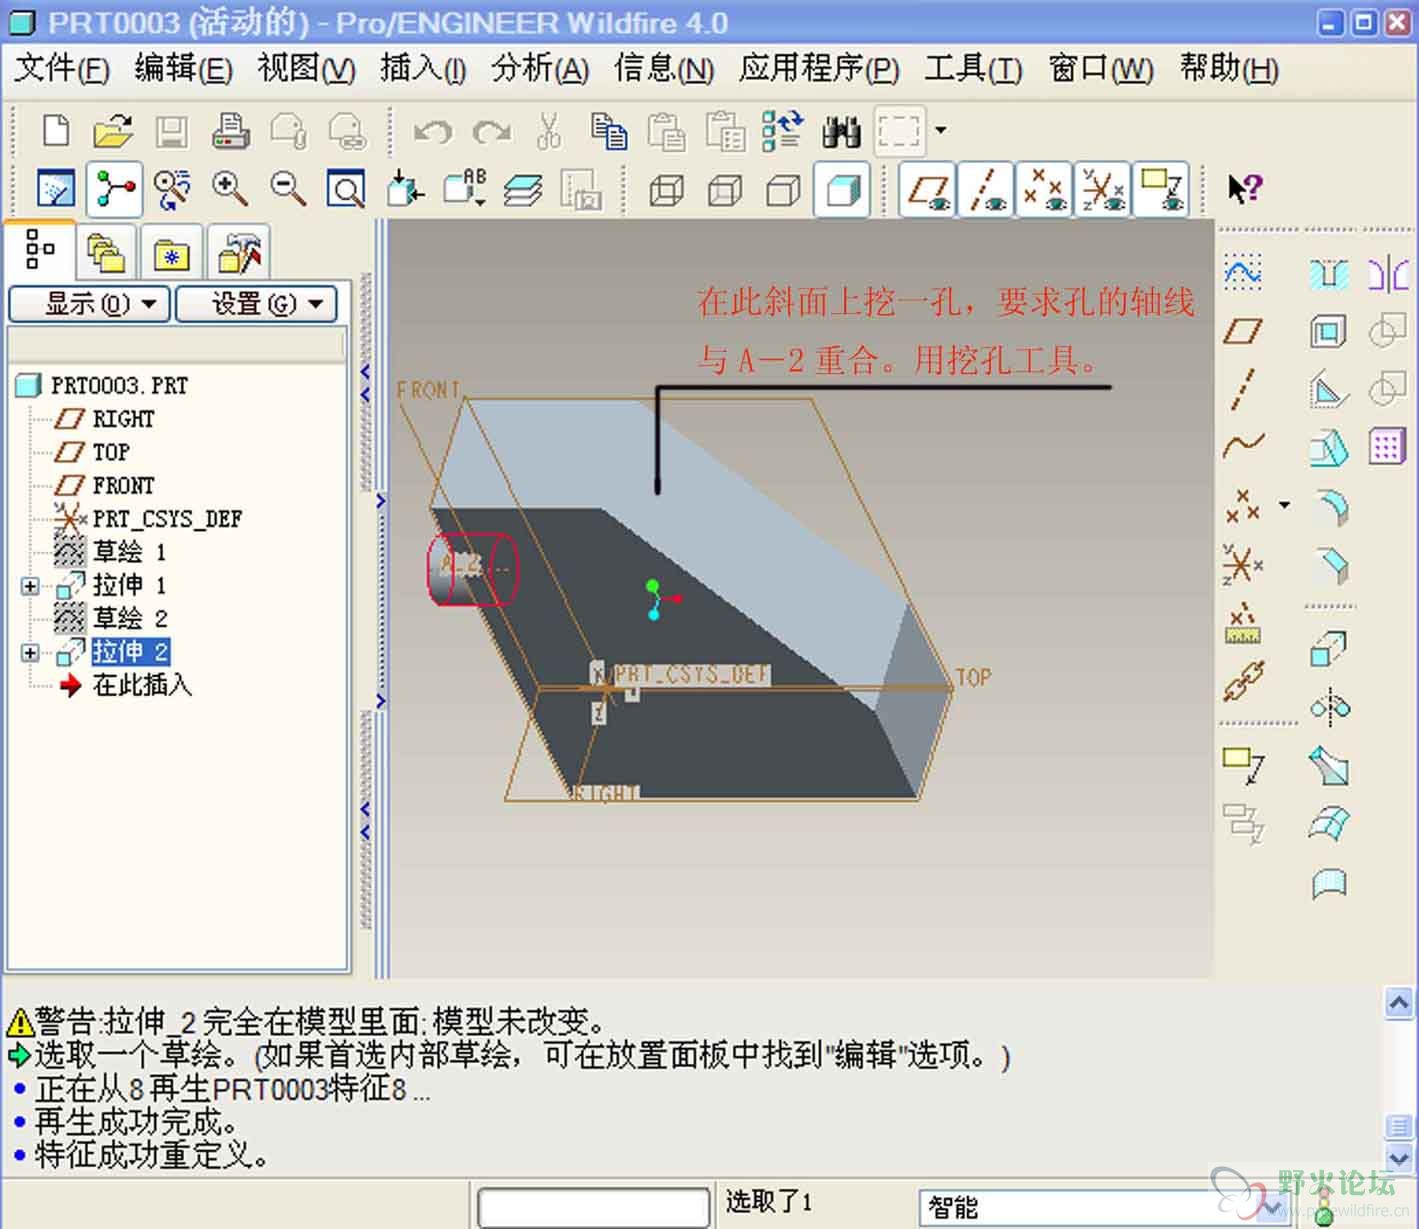The height and width of the screenshot is (1229, 1419).
Task: Refit the model to the screen
Action: coord(346,189)
